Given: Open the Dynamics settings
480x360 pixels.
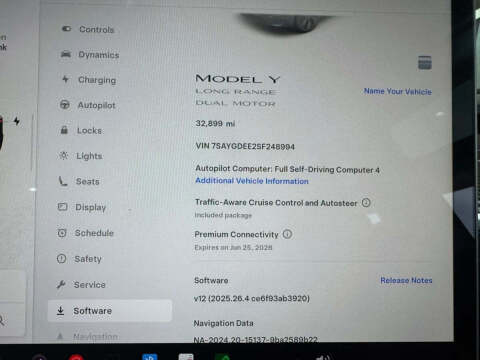Looking at the screenshot, I should coord(90,55).
